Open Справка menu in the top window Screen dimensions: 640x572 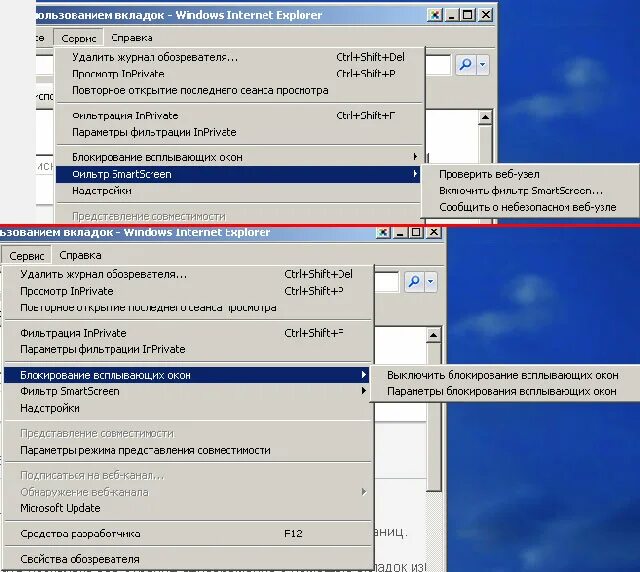point(131,38)
